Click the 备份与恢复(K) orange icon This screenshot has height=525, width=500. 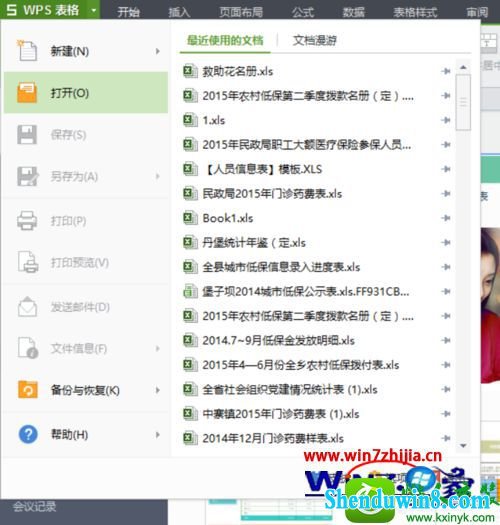pos(27,390)
